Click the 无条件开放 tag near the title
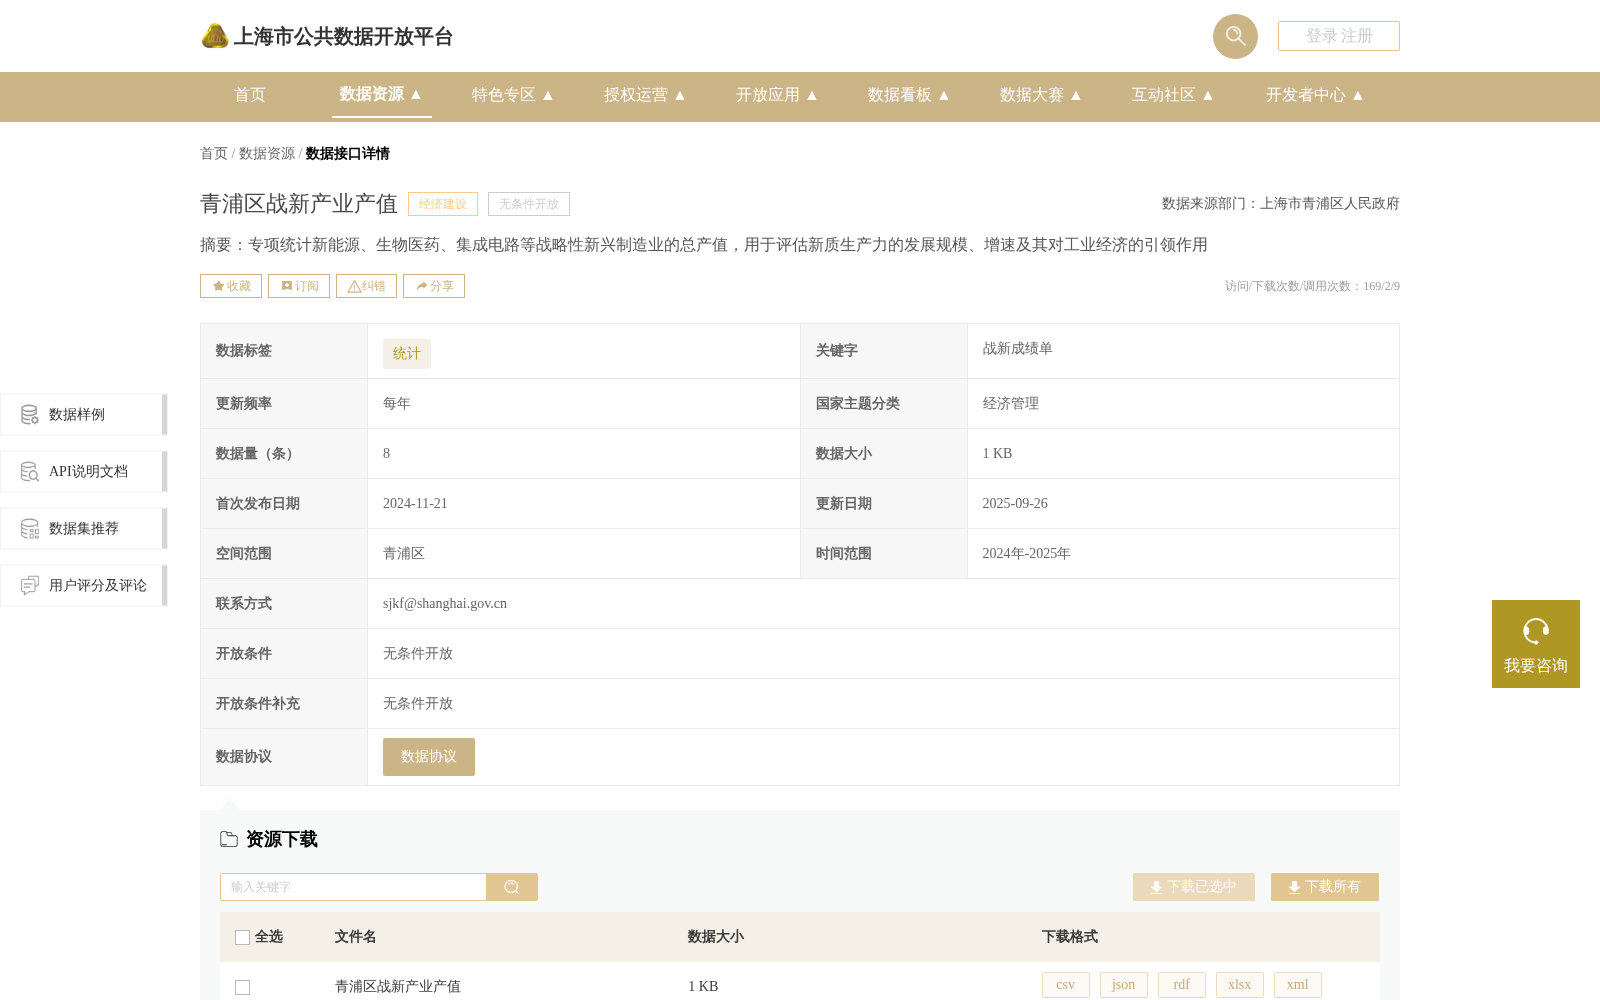 click(529, 204)
